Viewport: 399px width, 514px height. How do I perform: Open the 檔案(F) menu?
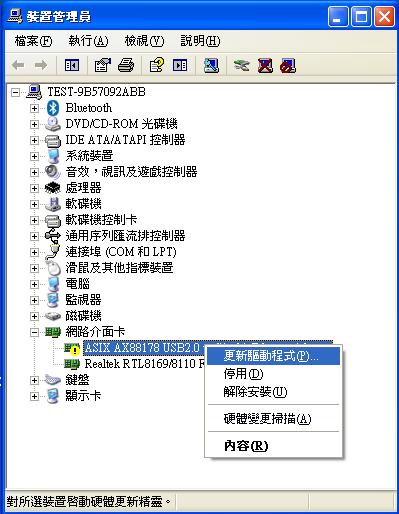pos(33,41)
